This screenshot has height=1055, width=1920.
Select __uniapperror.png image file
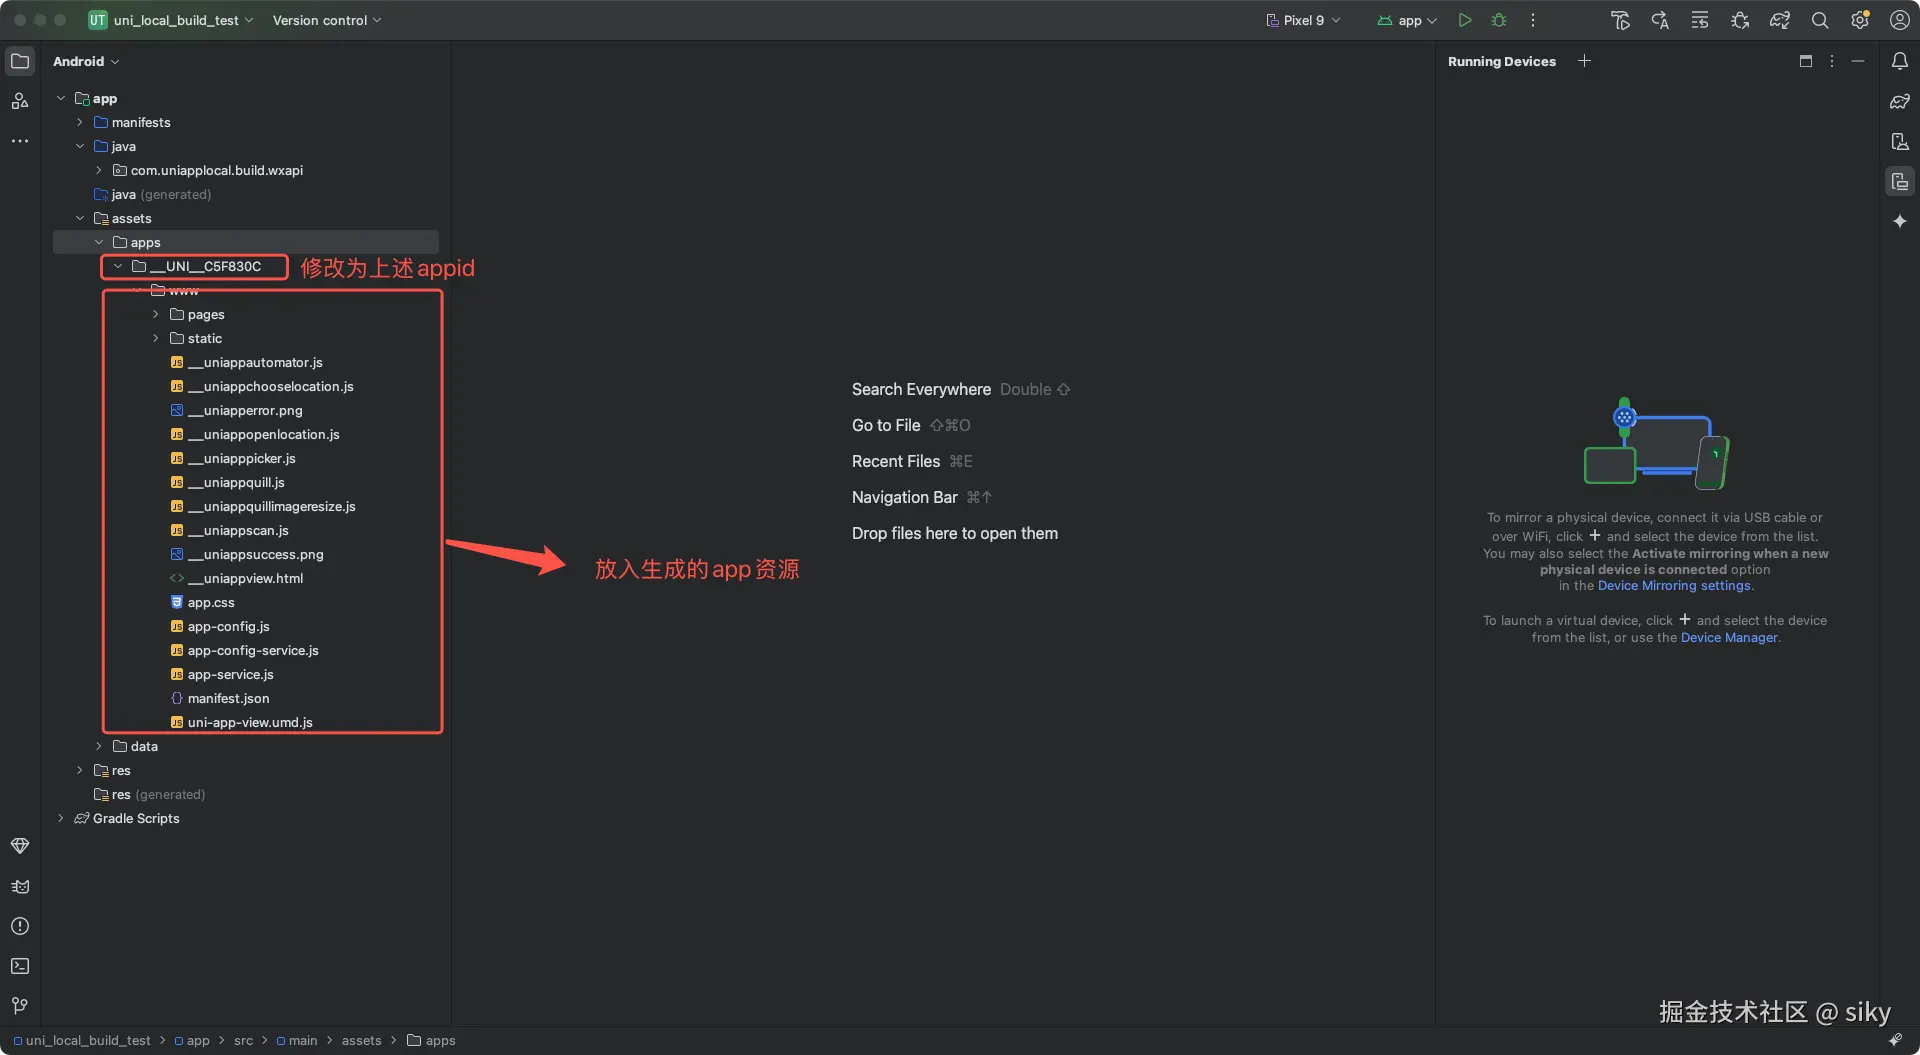pyautogui.click(x=236, y=410)
